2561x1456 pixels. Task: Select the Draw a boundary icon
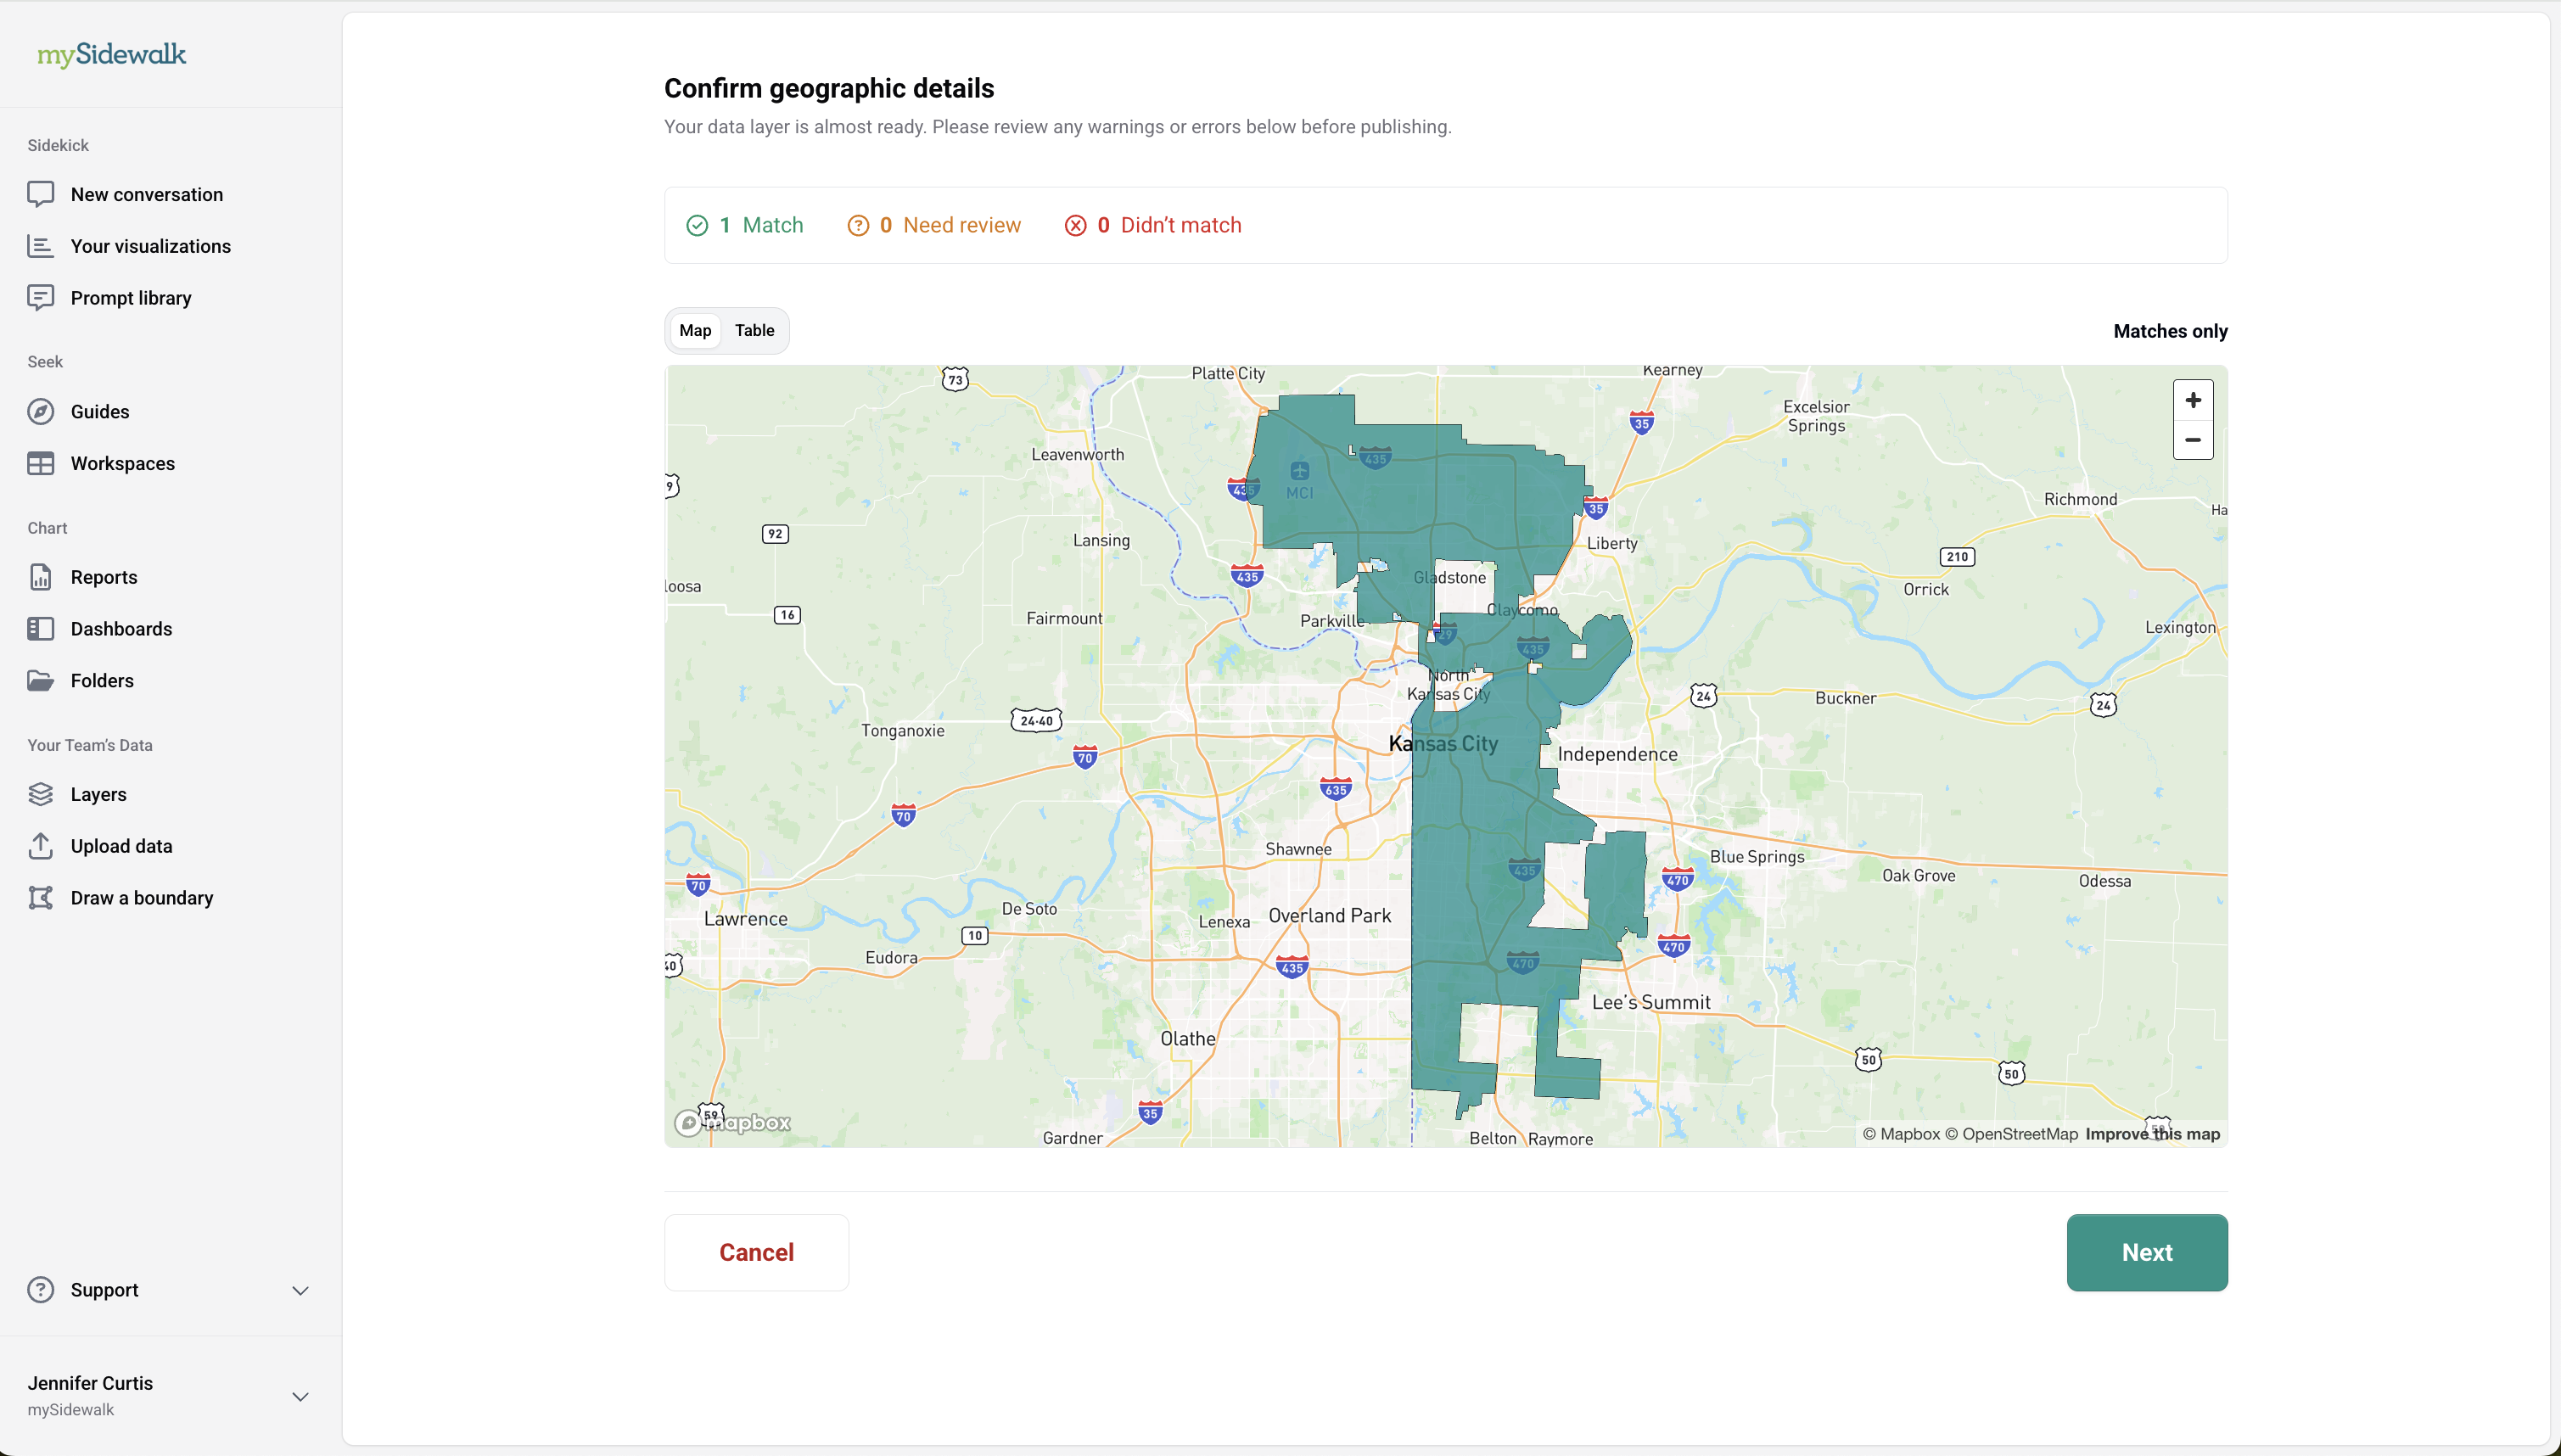pos(40,898)
